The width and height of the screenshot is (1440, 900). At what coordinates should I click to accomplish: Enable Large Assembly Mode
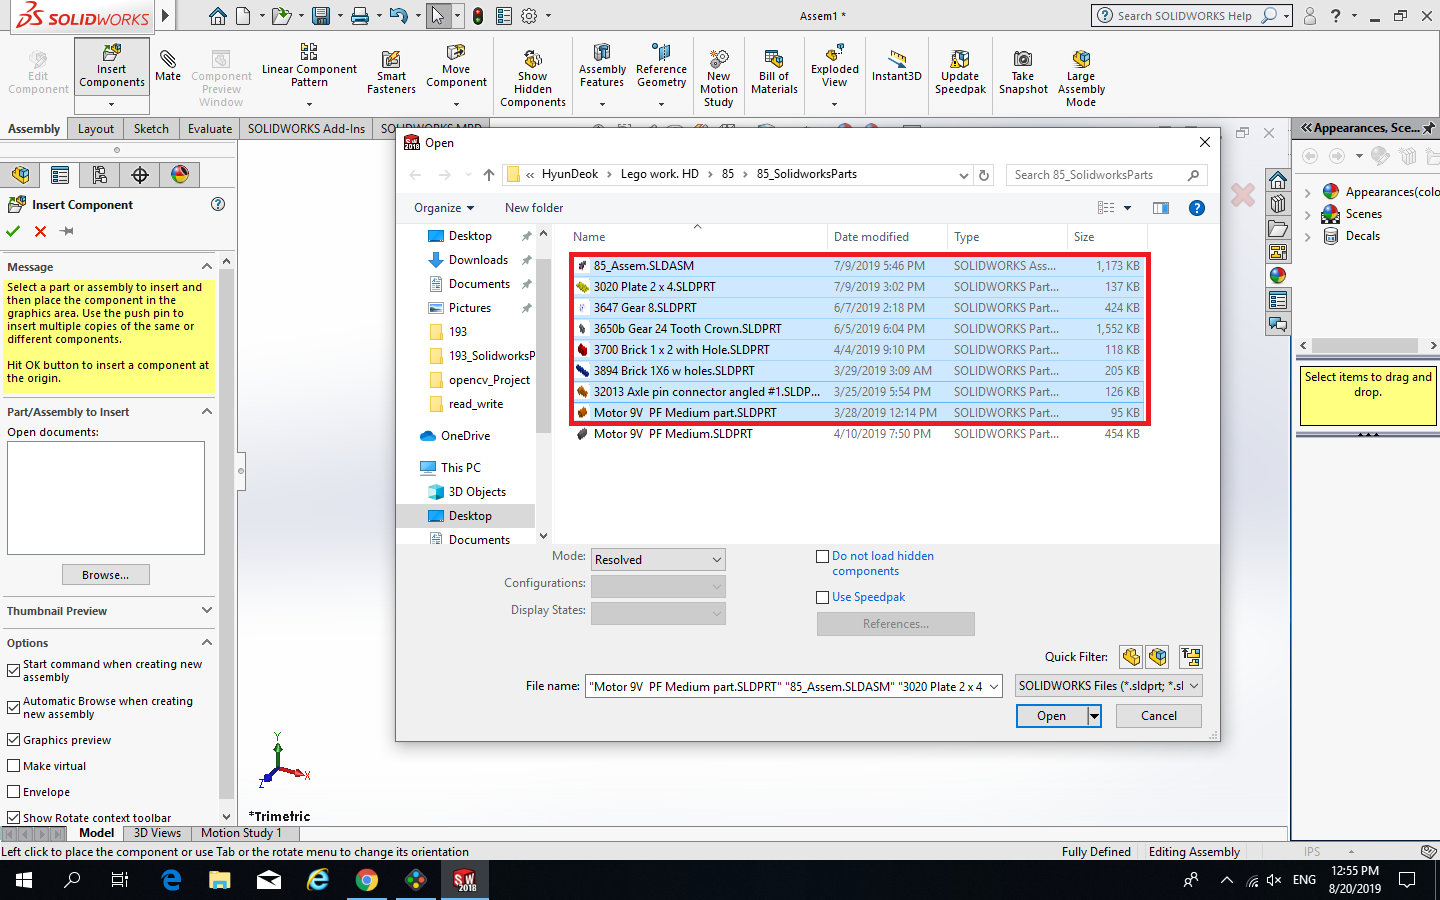[x=1081, y=78]
